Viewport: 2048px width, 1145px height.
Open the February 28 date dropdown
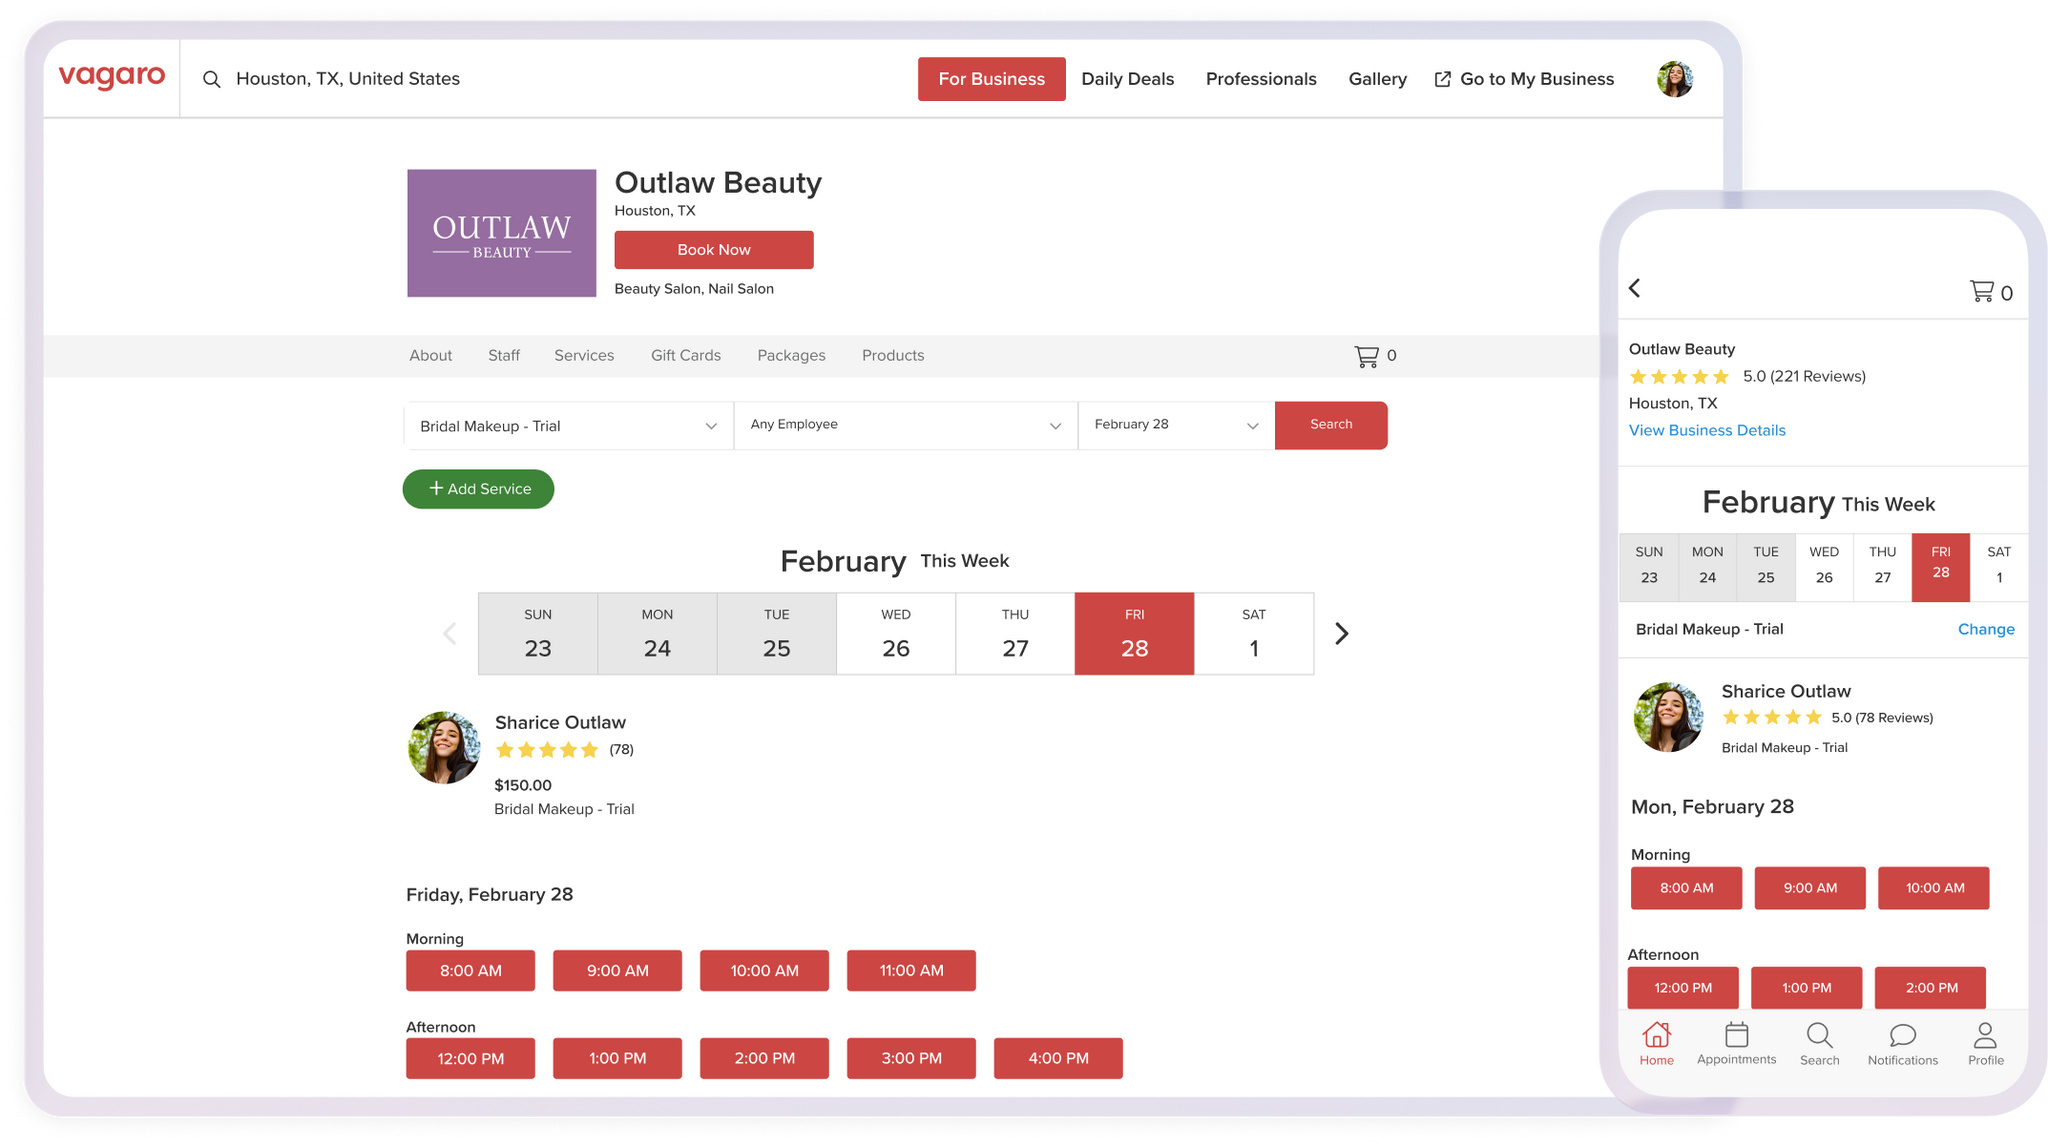1177,426
